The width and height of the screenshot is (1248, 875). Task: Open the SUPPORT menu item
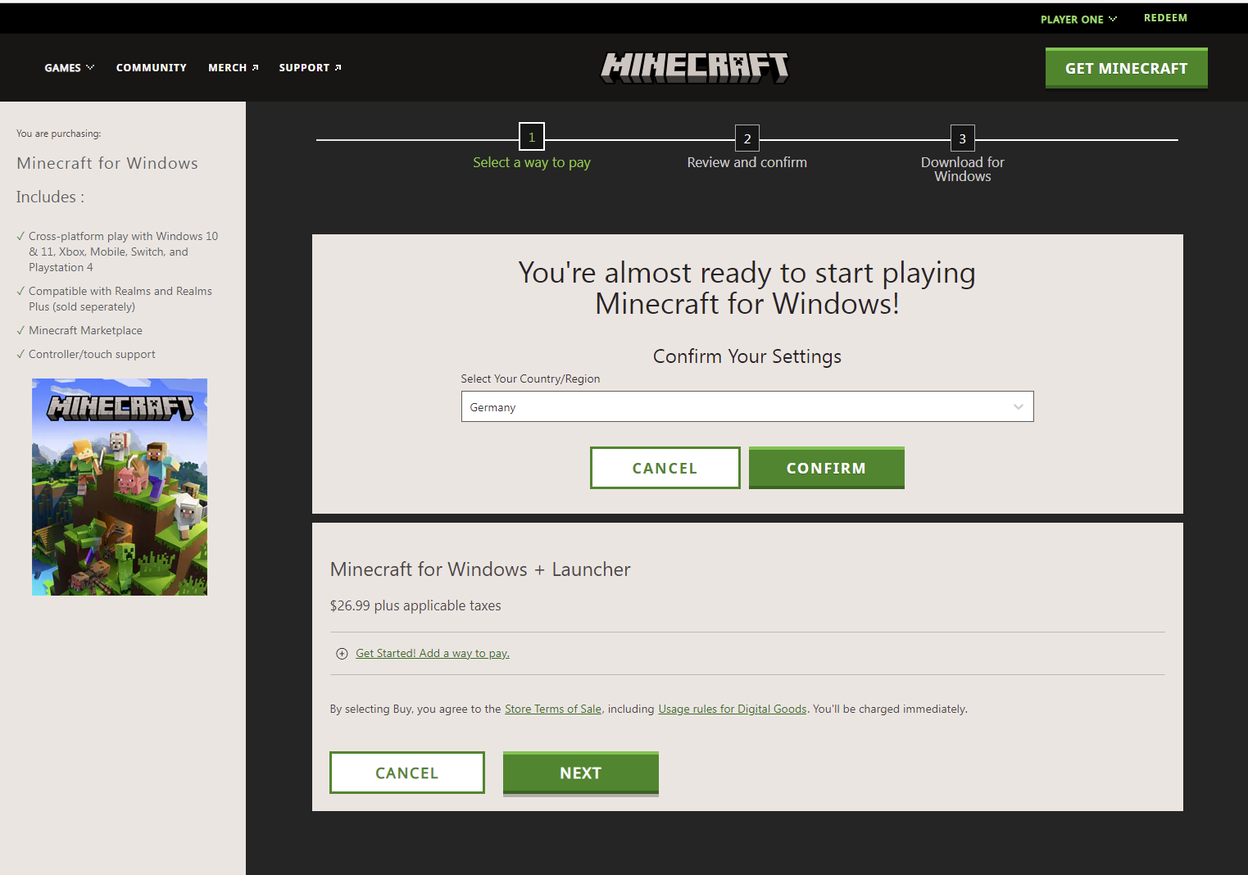[304, 67]
